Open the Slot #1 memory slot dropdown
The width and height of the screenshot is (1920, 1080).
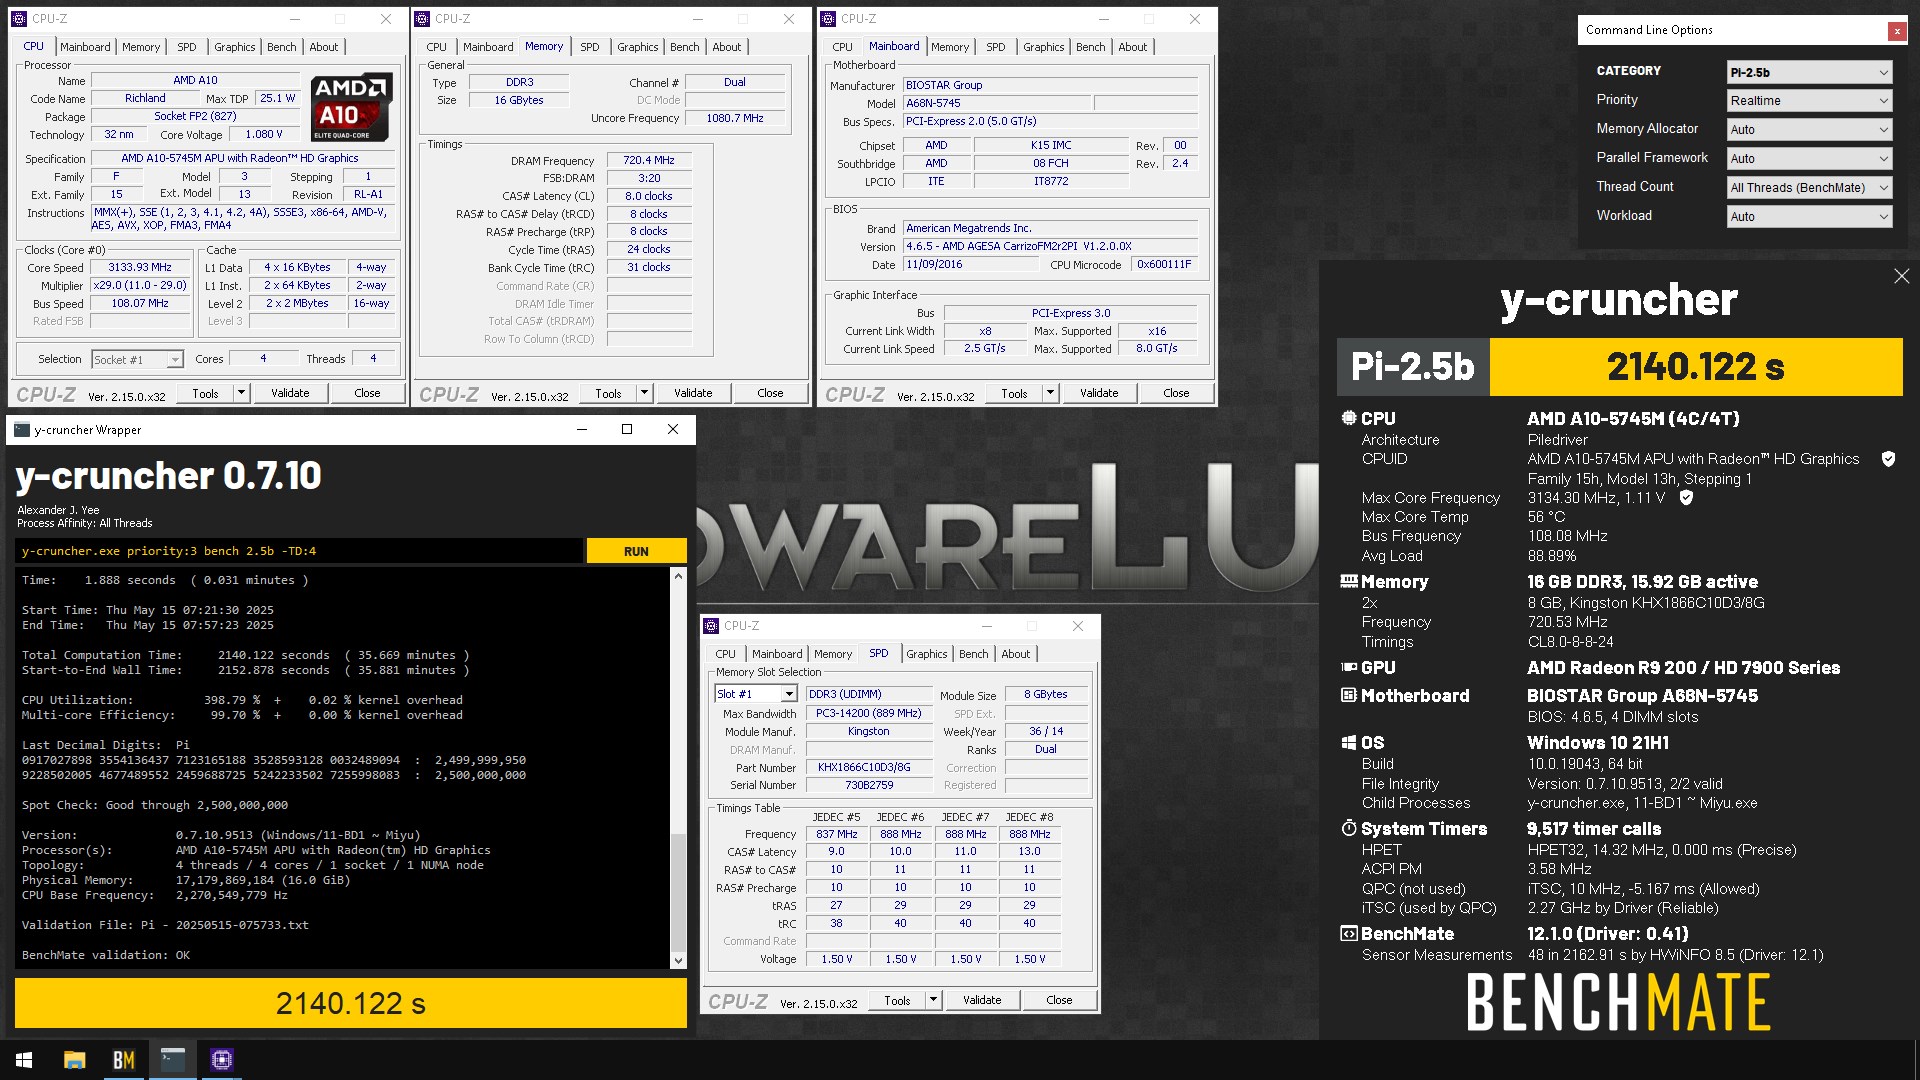coord(756,694)
